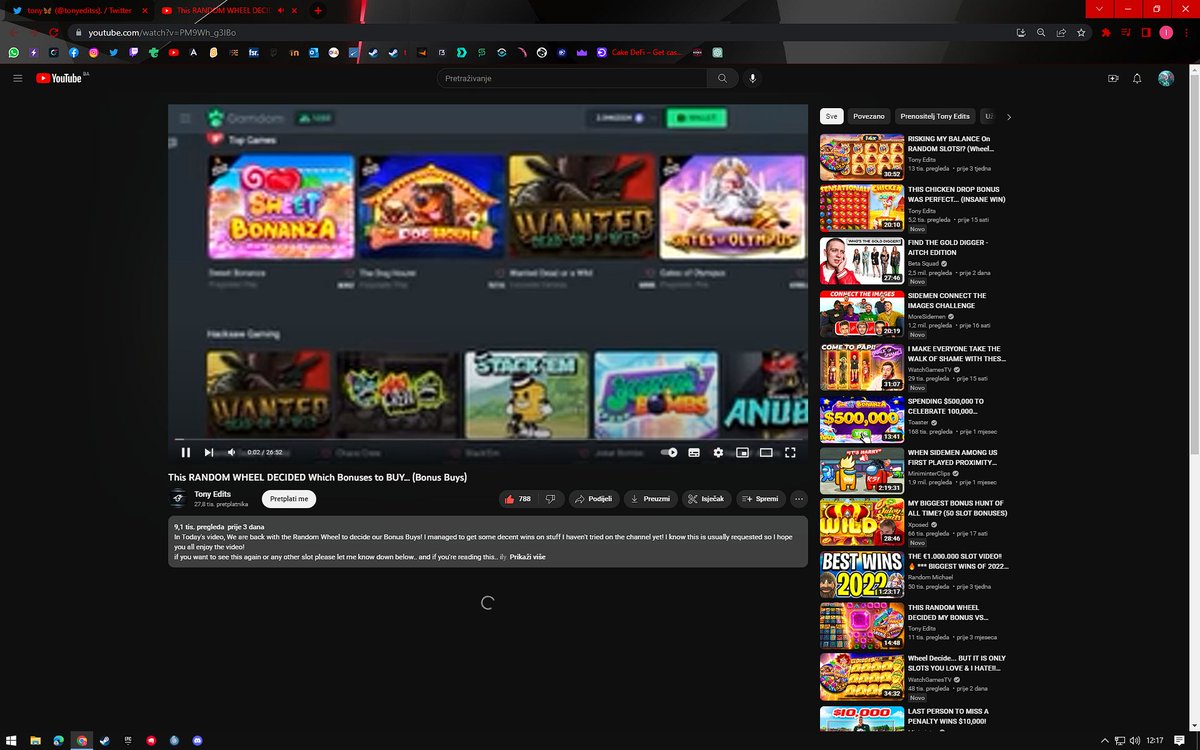This screenshot has height=750, width=1200.
Task: Open the Isječak clip button
Action: 706,498
